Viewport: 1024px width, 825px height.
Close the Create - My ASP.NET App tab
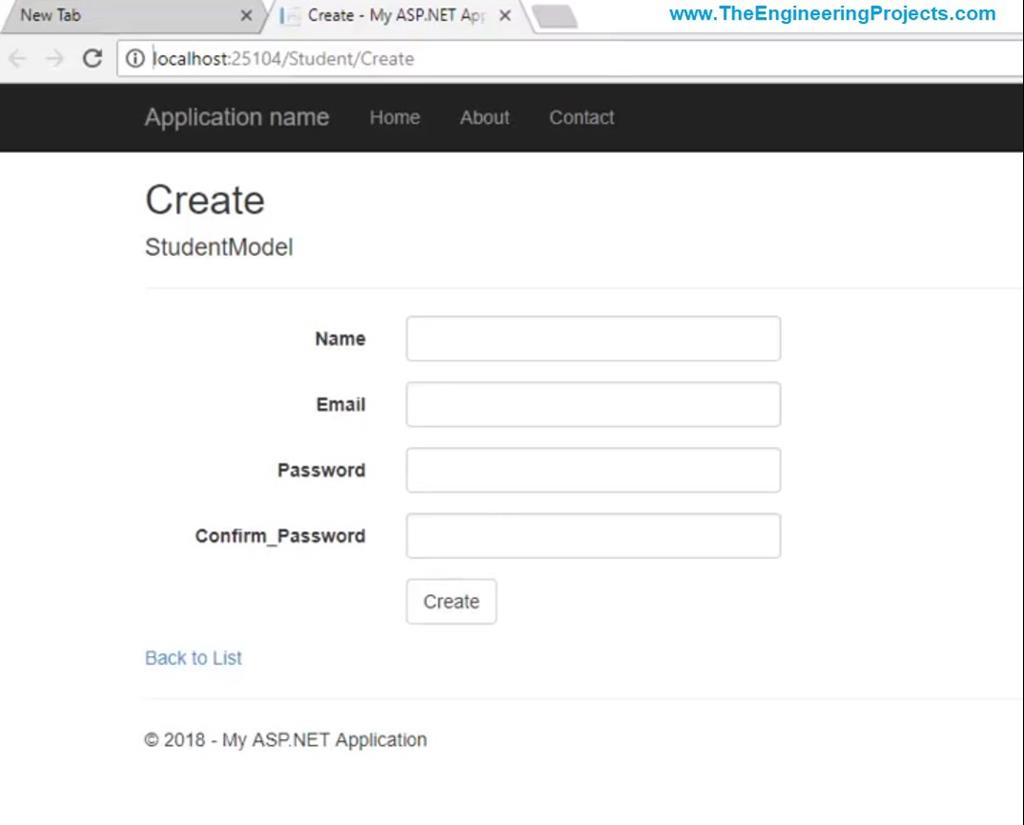click(505, 16)
